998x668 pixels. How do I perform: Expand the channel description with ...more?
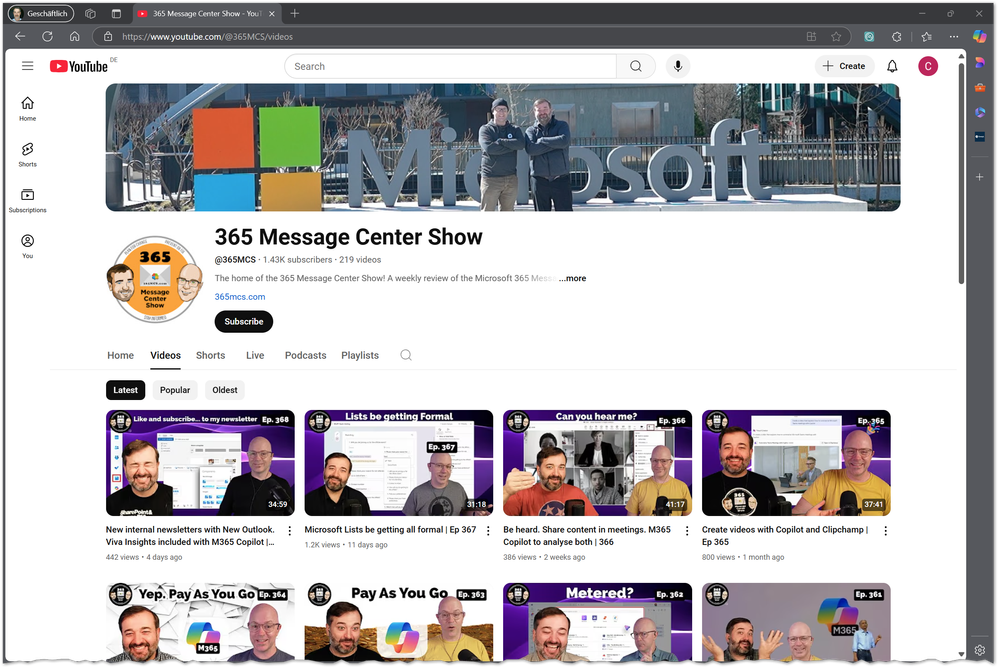pos(572,278)
